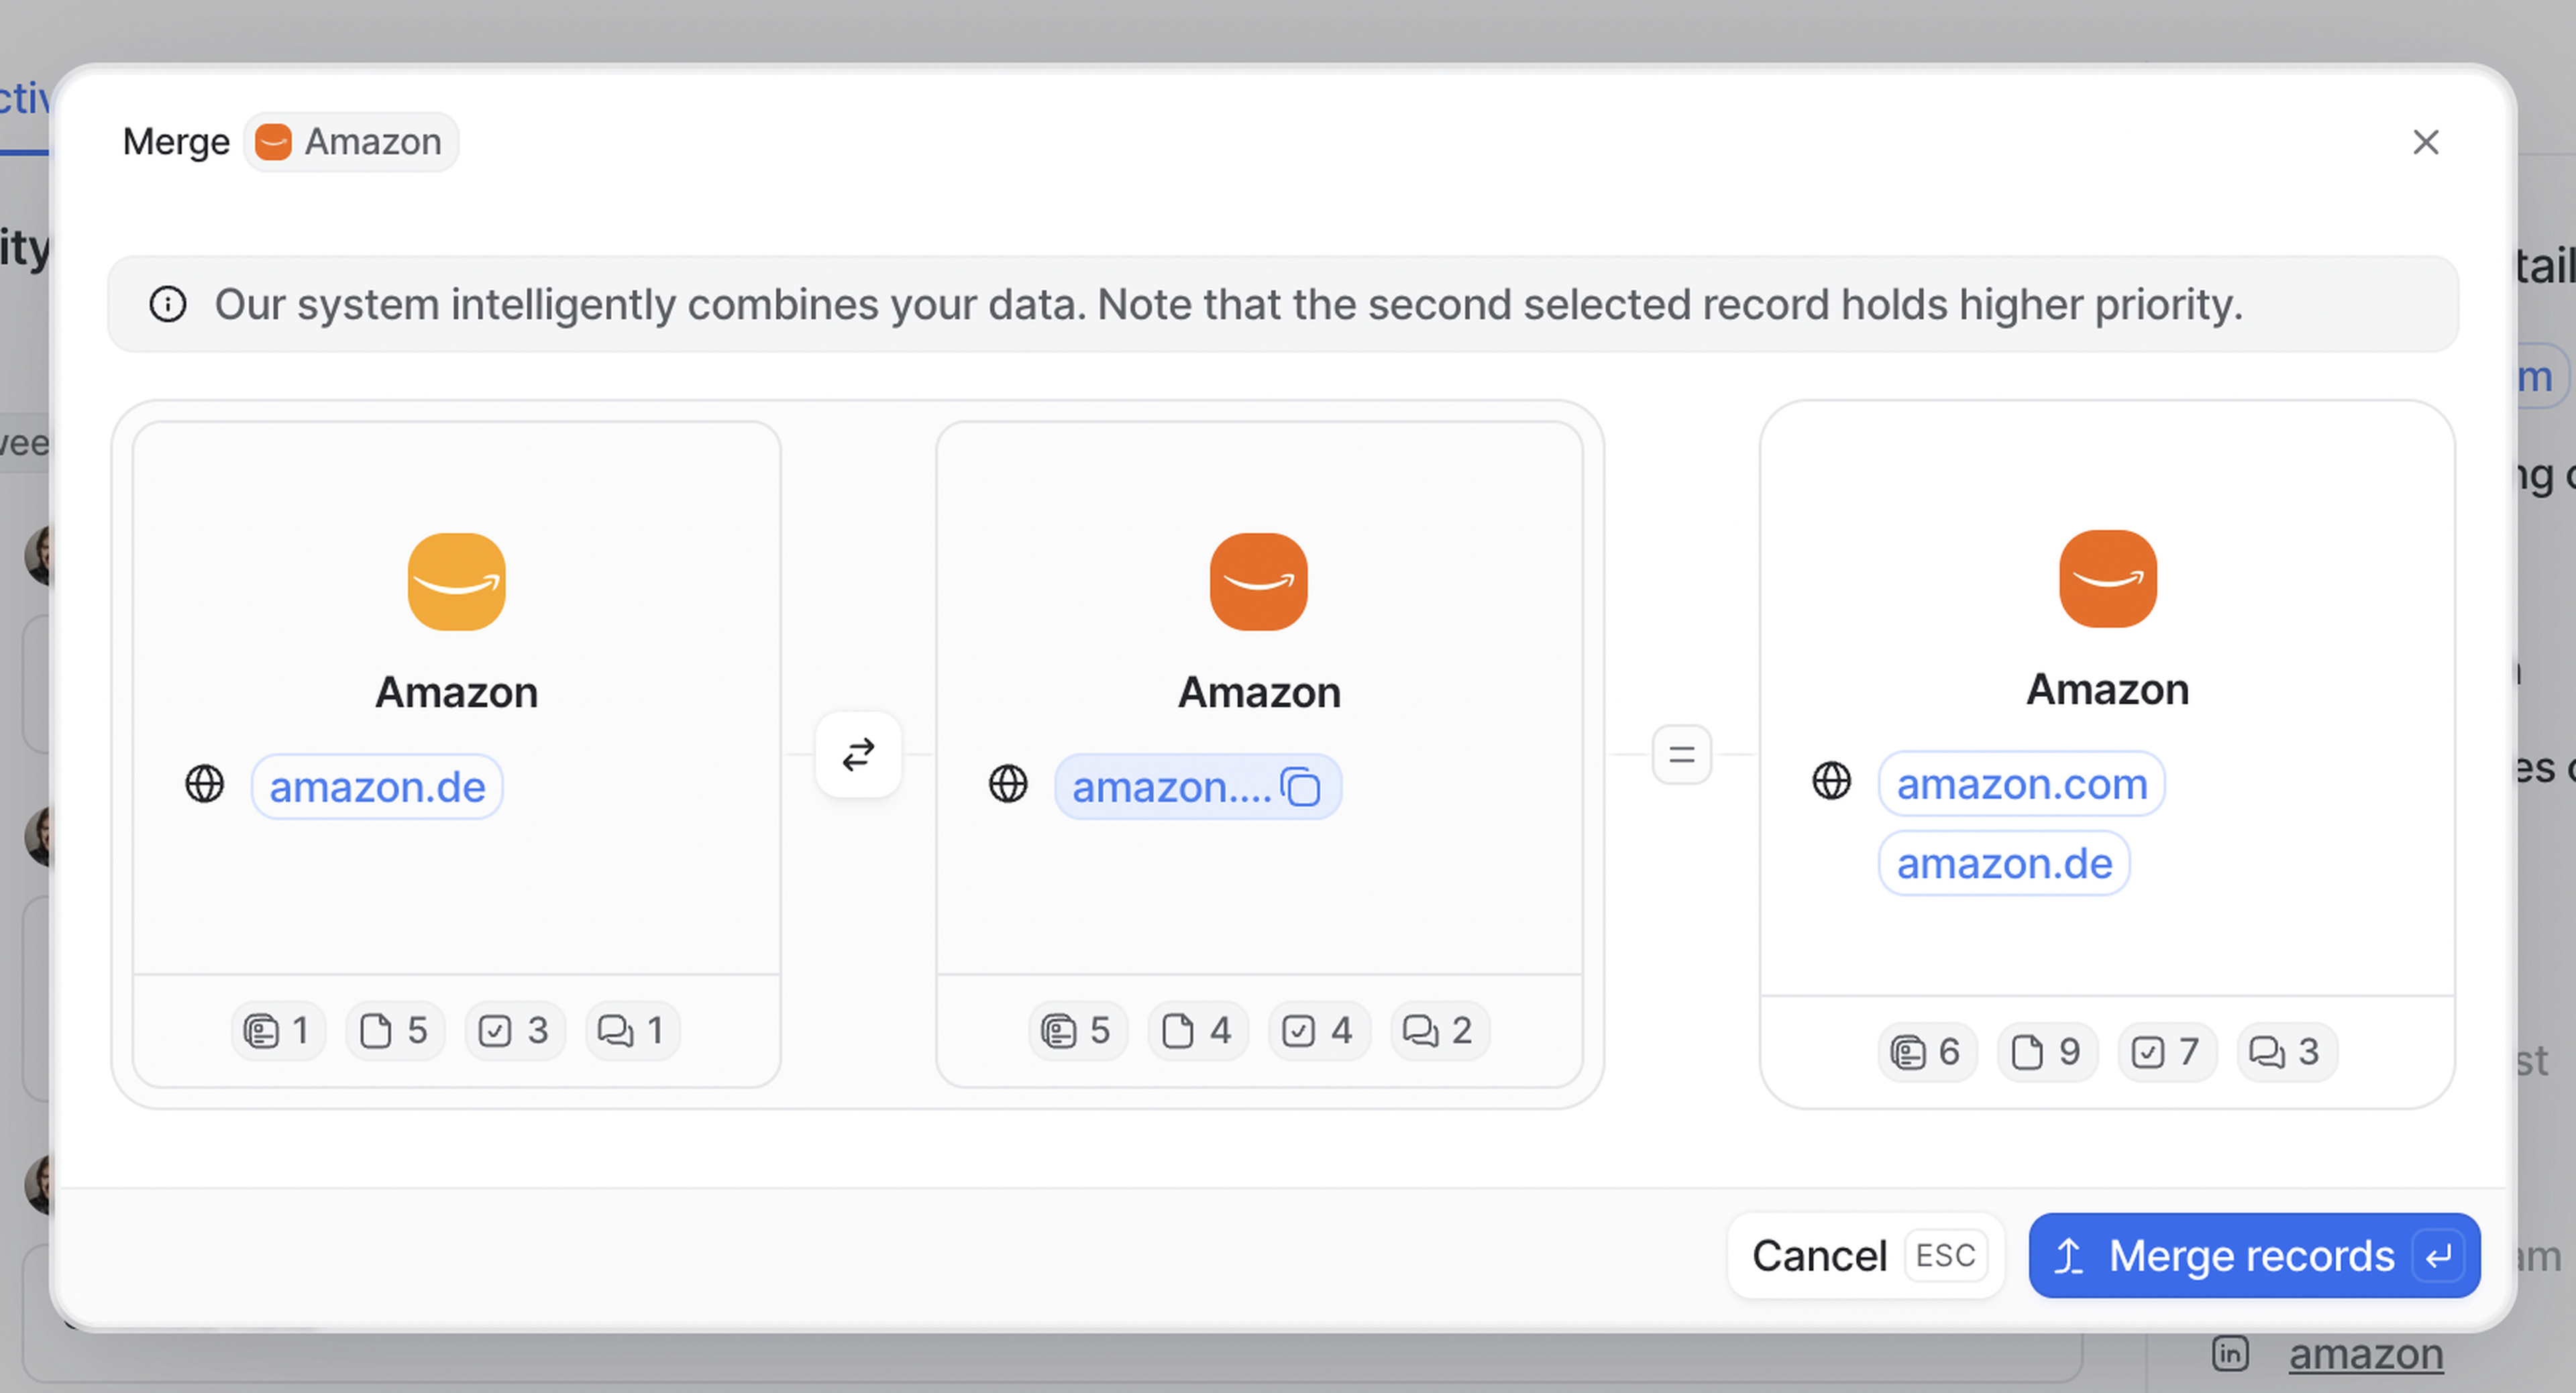This screenshot has width=2576, height=1393.
Task: Confirm with the Merge records button
Action: (x=2254, y=1255)
